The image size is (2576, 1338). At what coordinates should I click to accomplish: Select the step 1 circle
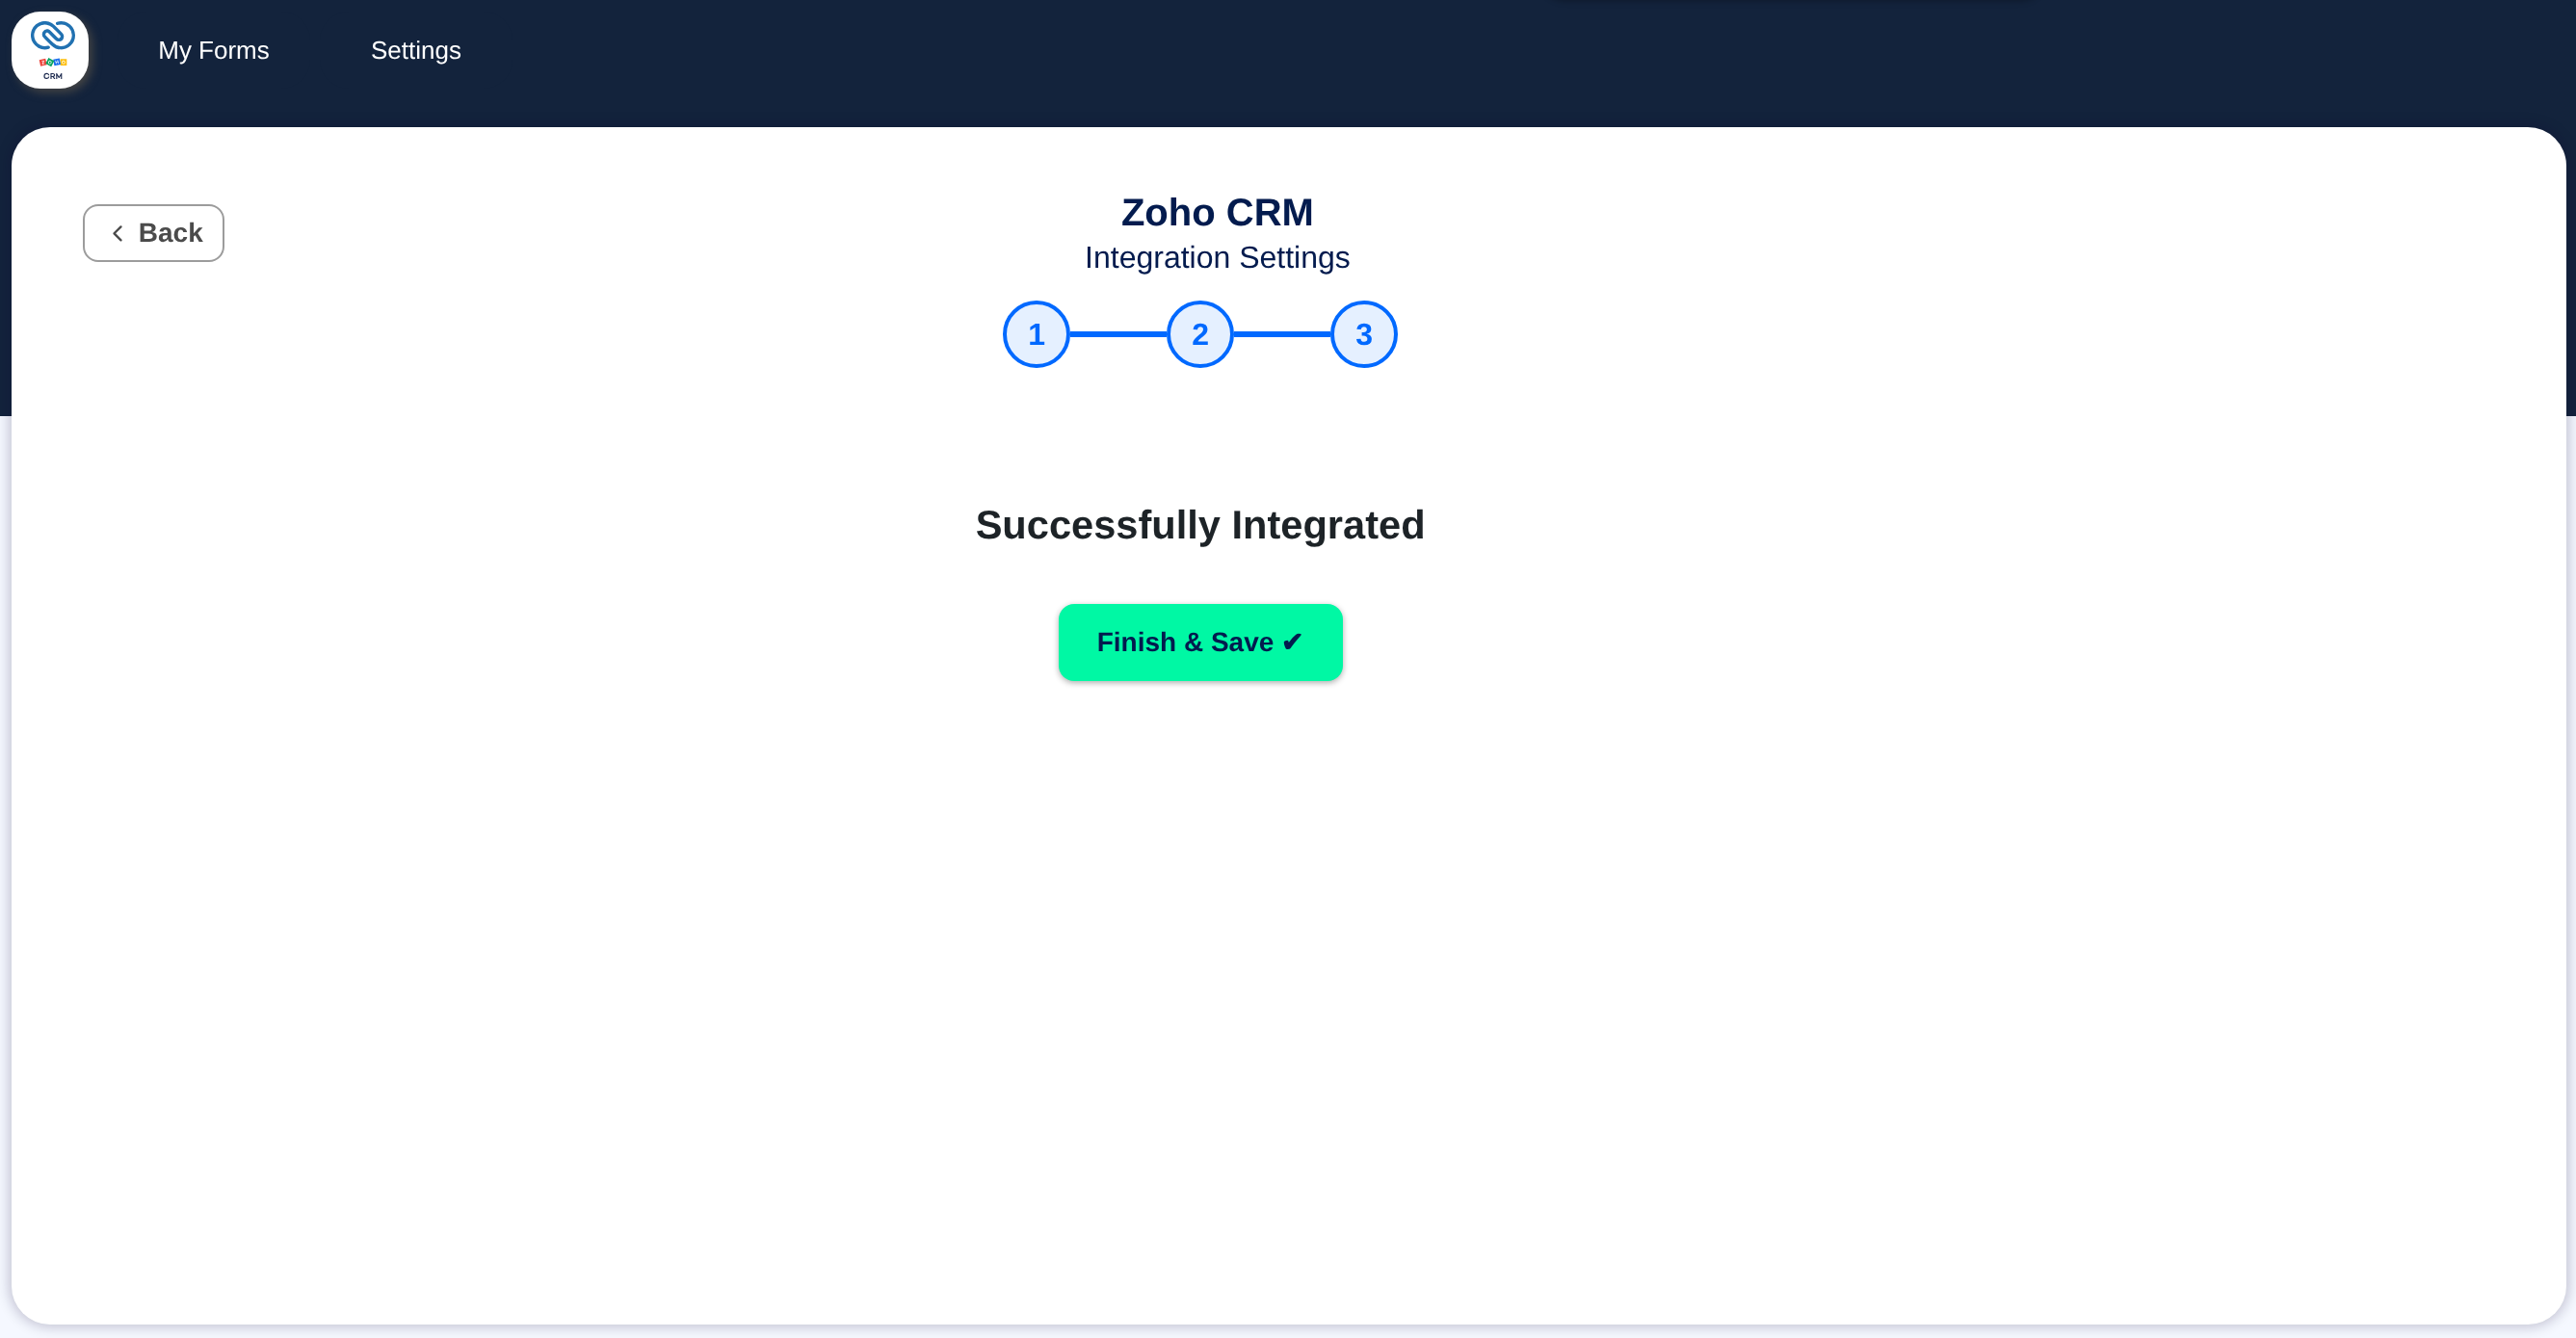point(1036,334)
